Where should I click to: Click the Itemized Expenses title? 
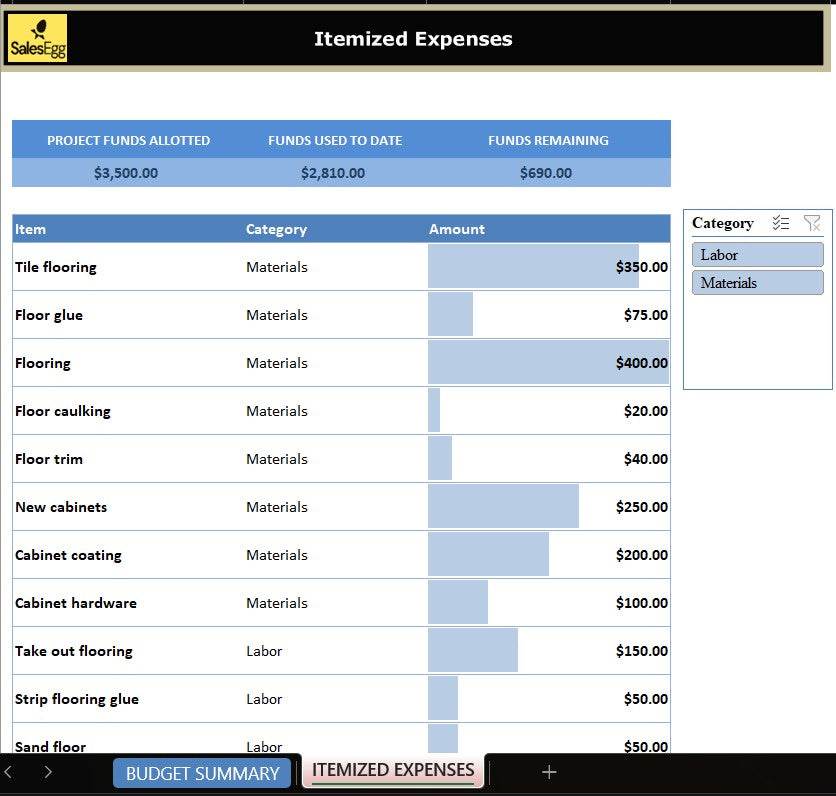[x=413, y=39]
